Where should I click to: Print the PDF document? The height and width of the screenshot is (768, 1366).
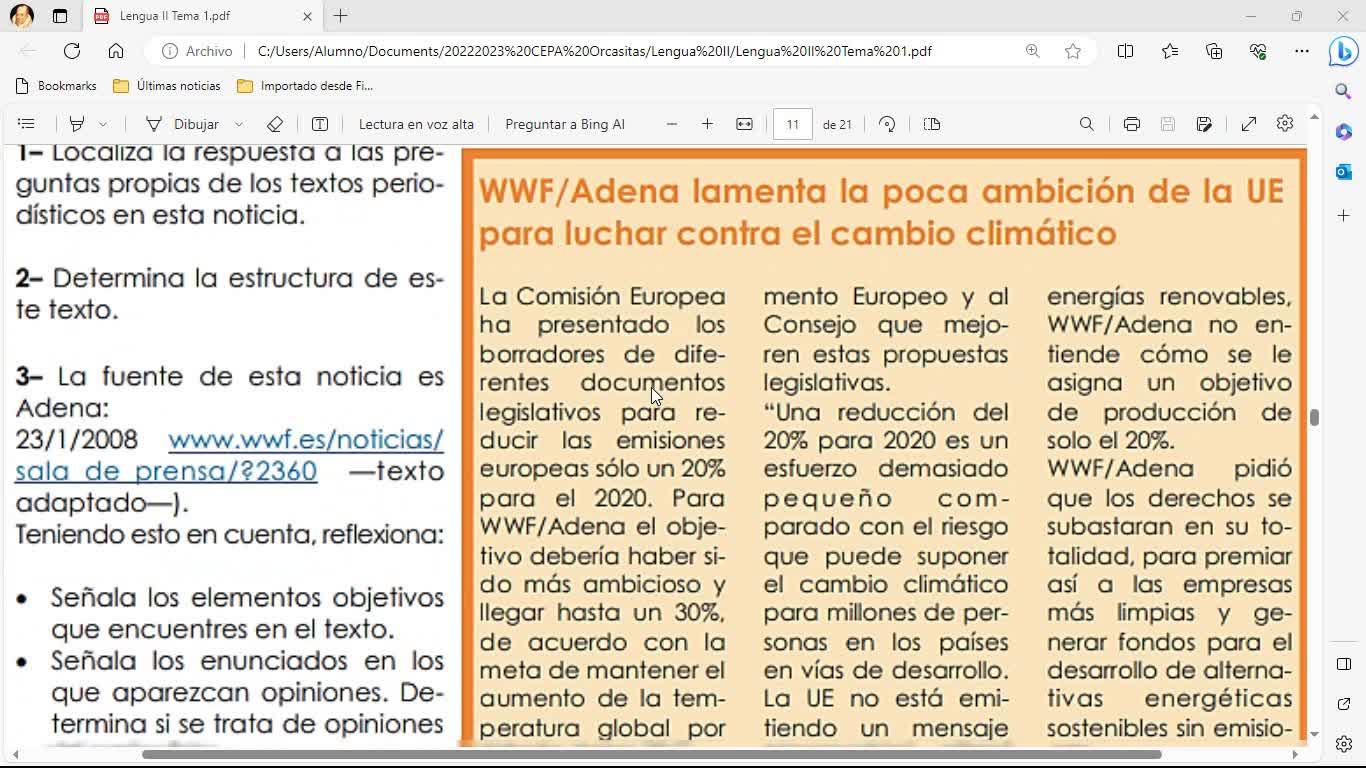1131,124
